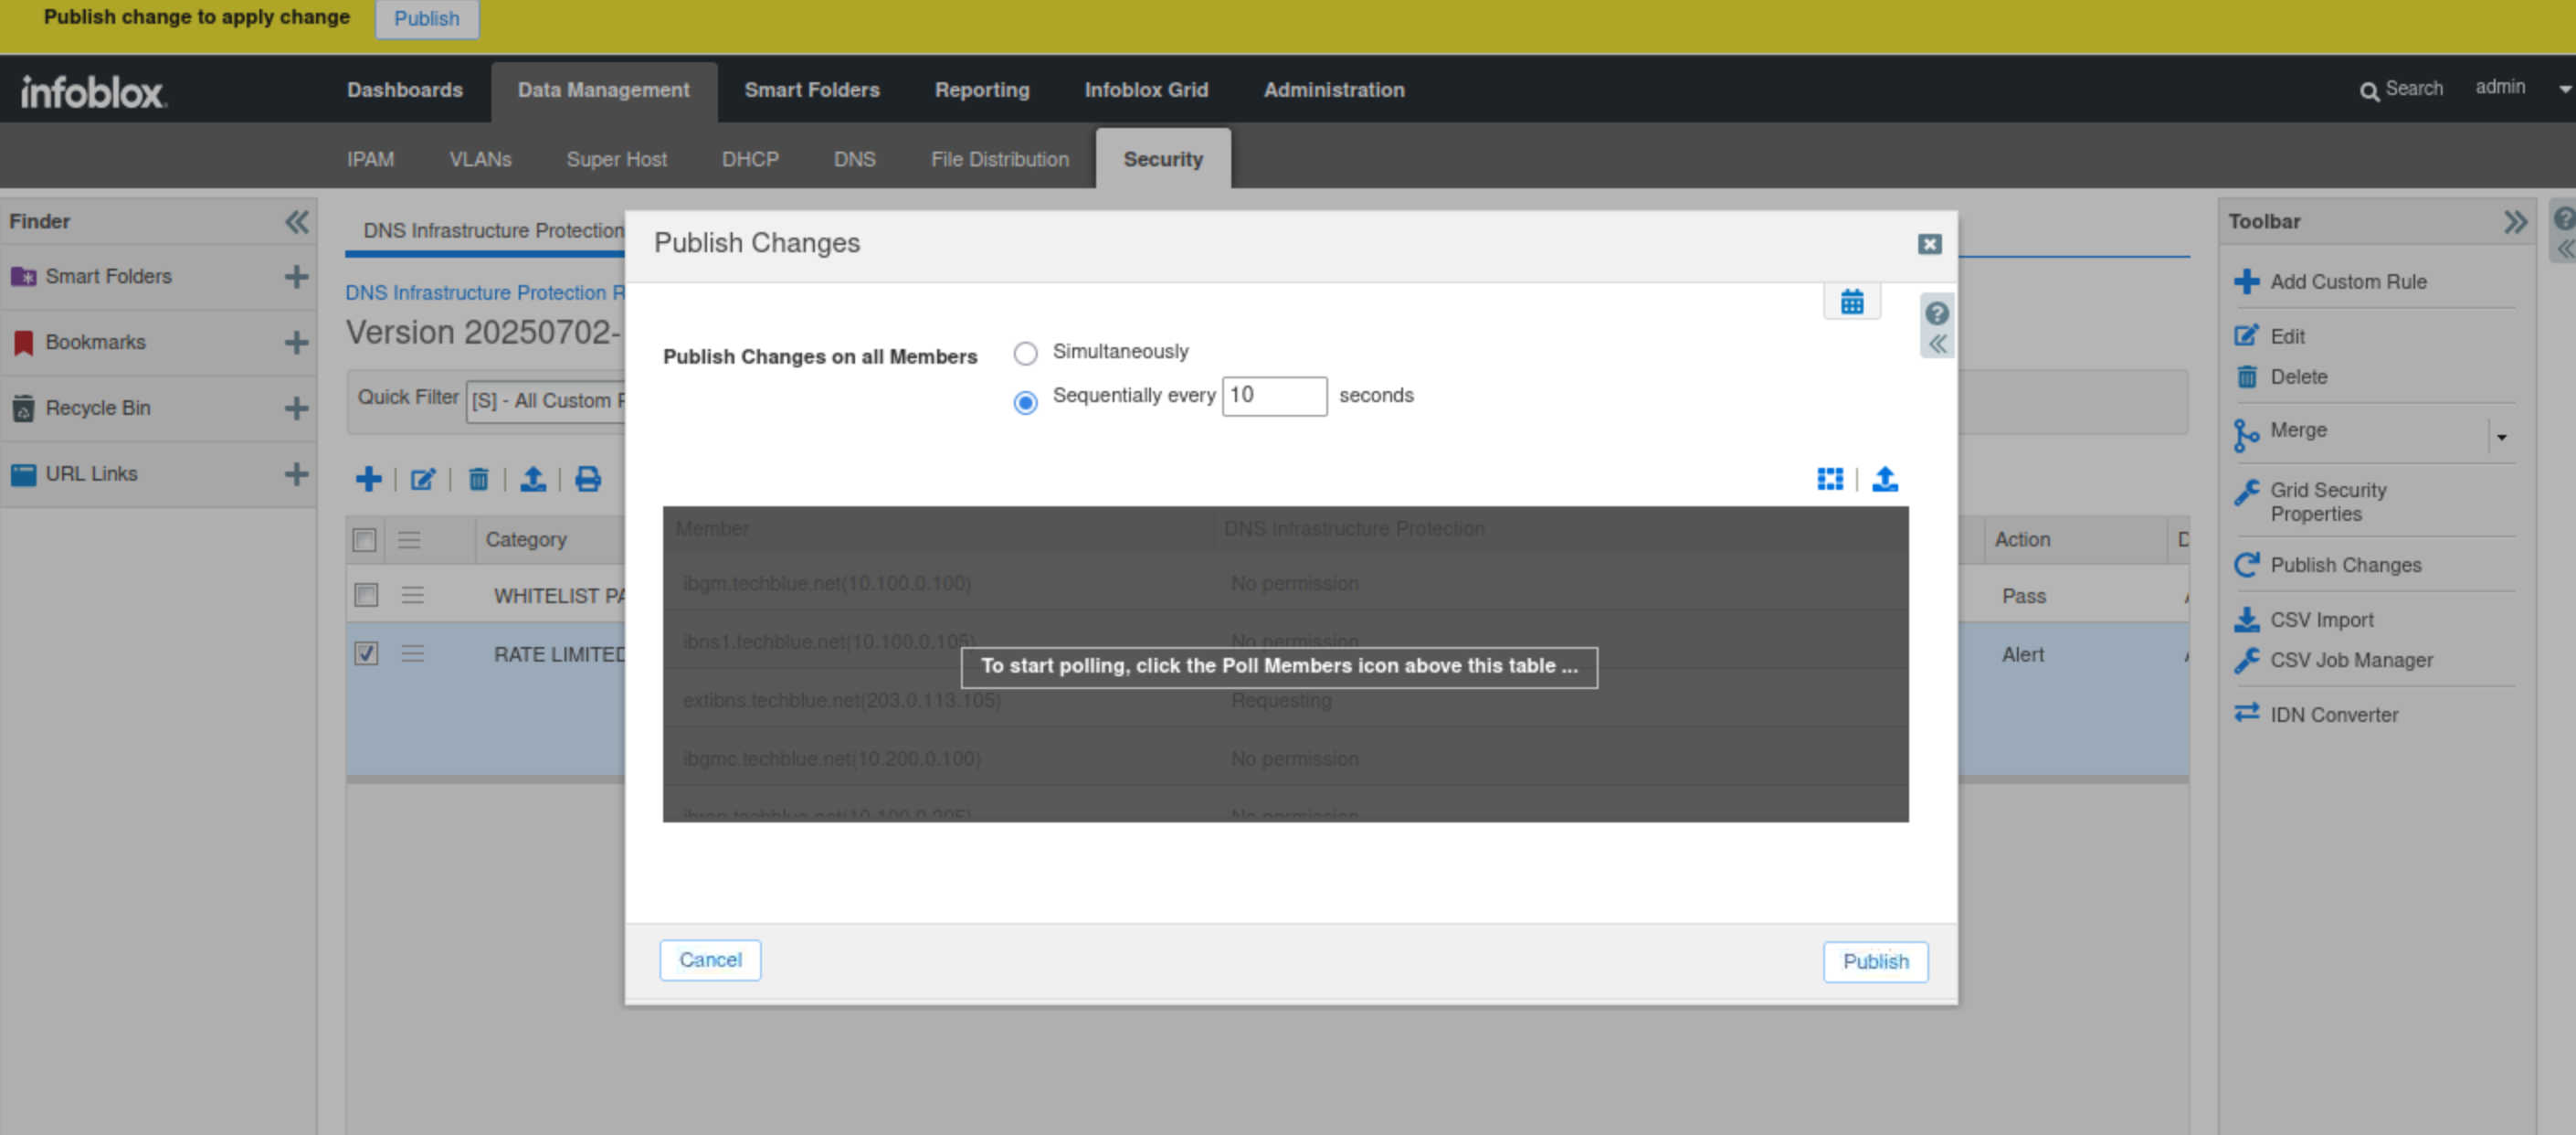Click Cancel button in the dialog

click(x=710, y=960)
